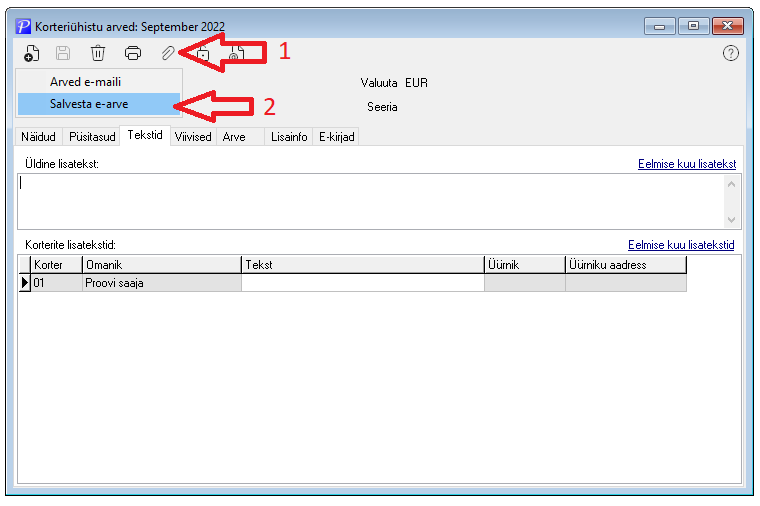Image resolution: width=760 pixels, height=506 pixels.
Task: Click the Üürnik cell in row 01
Action: click(x=524, y=283)
